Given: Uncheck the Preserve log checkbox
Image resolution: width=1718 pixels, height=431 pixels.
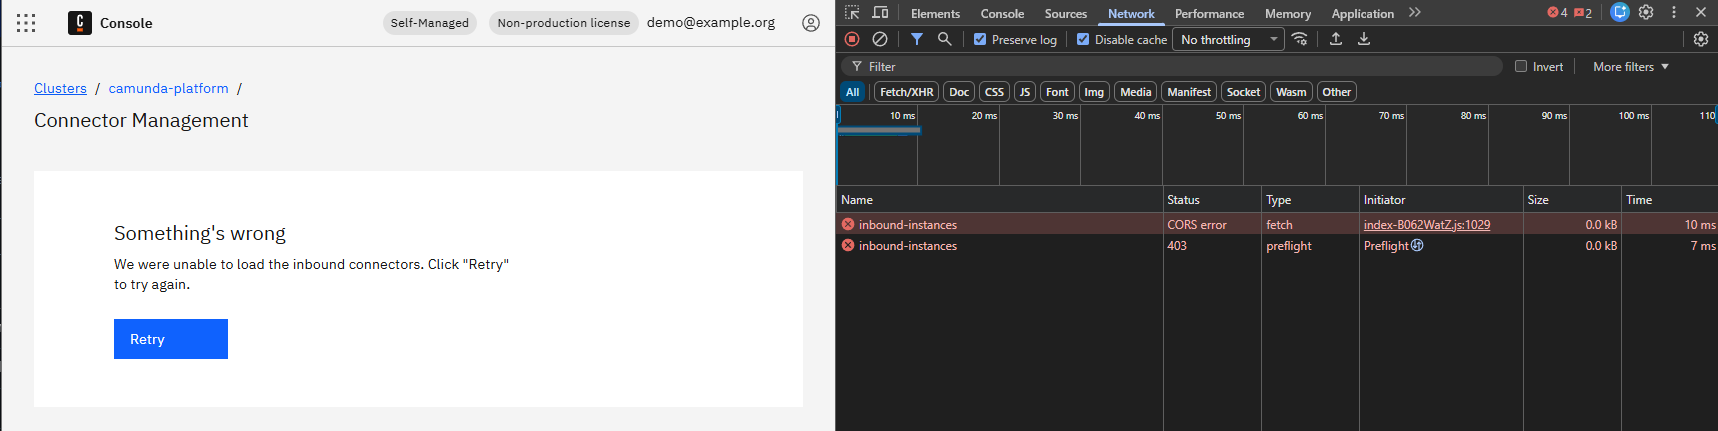Looking at the screenshot, I should pyautogui.click(x=980, y=40).
